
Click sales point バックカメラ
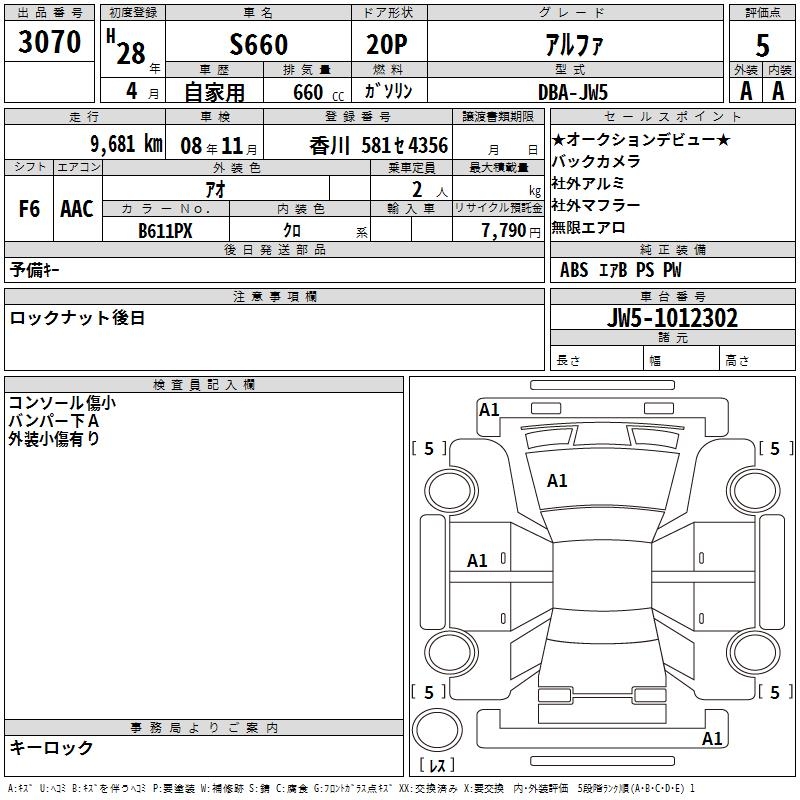click(596, 161)
